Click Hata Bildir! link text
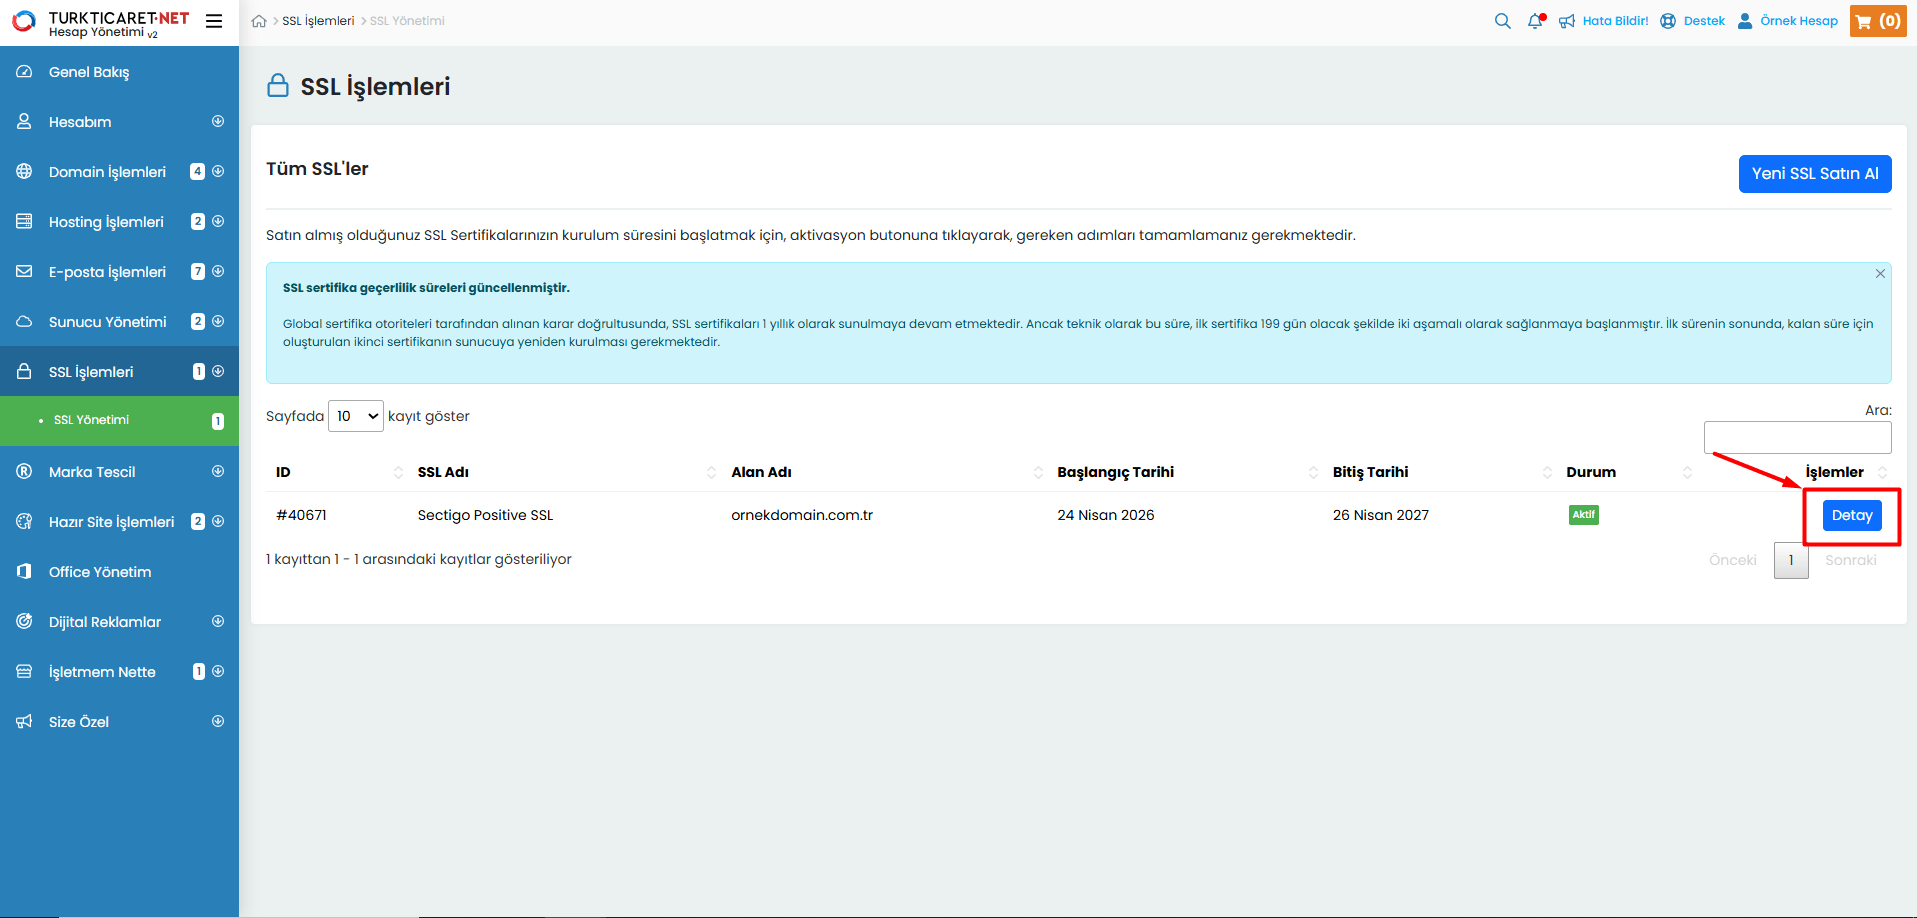 click(x=1615, y=21)
